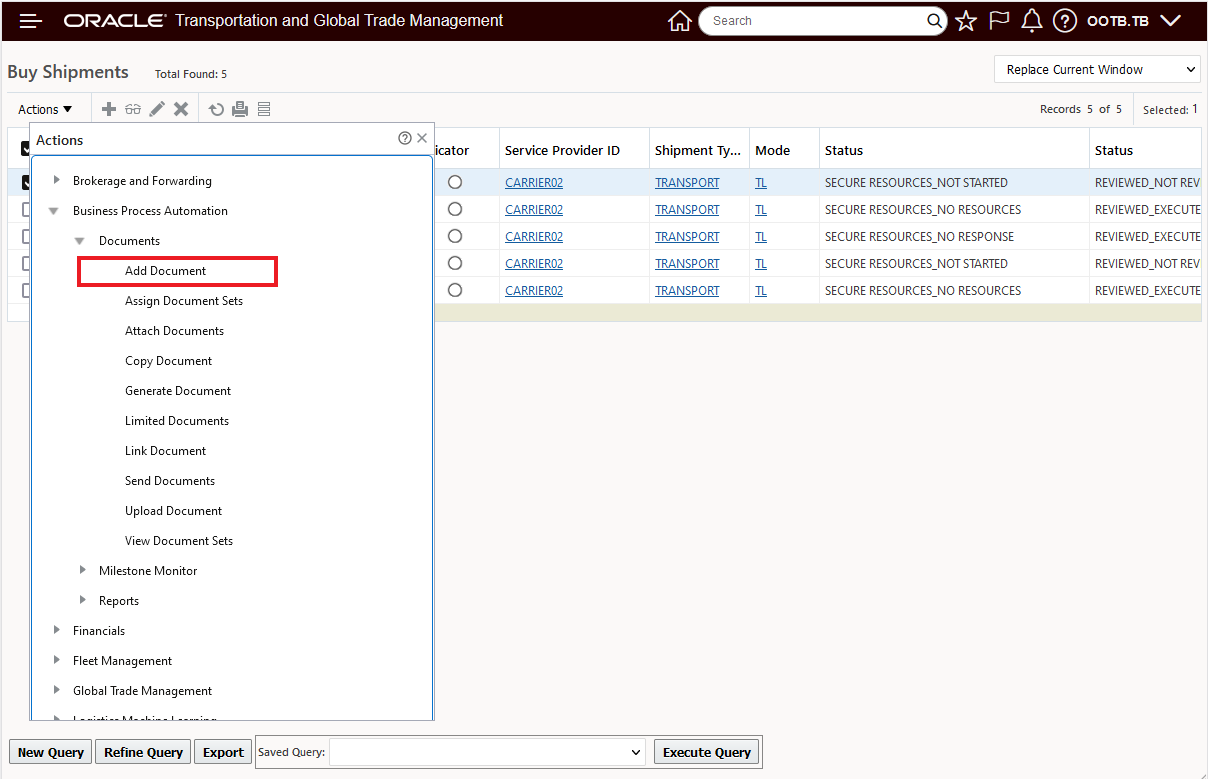Click the 'Total Found: 5' text

tap(191, 74)
